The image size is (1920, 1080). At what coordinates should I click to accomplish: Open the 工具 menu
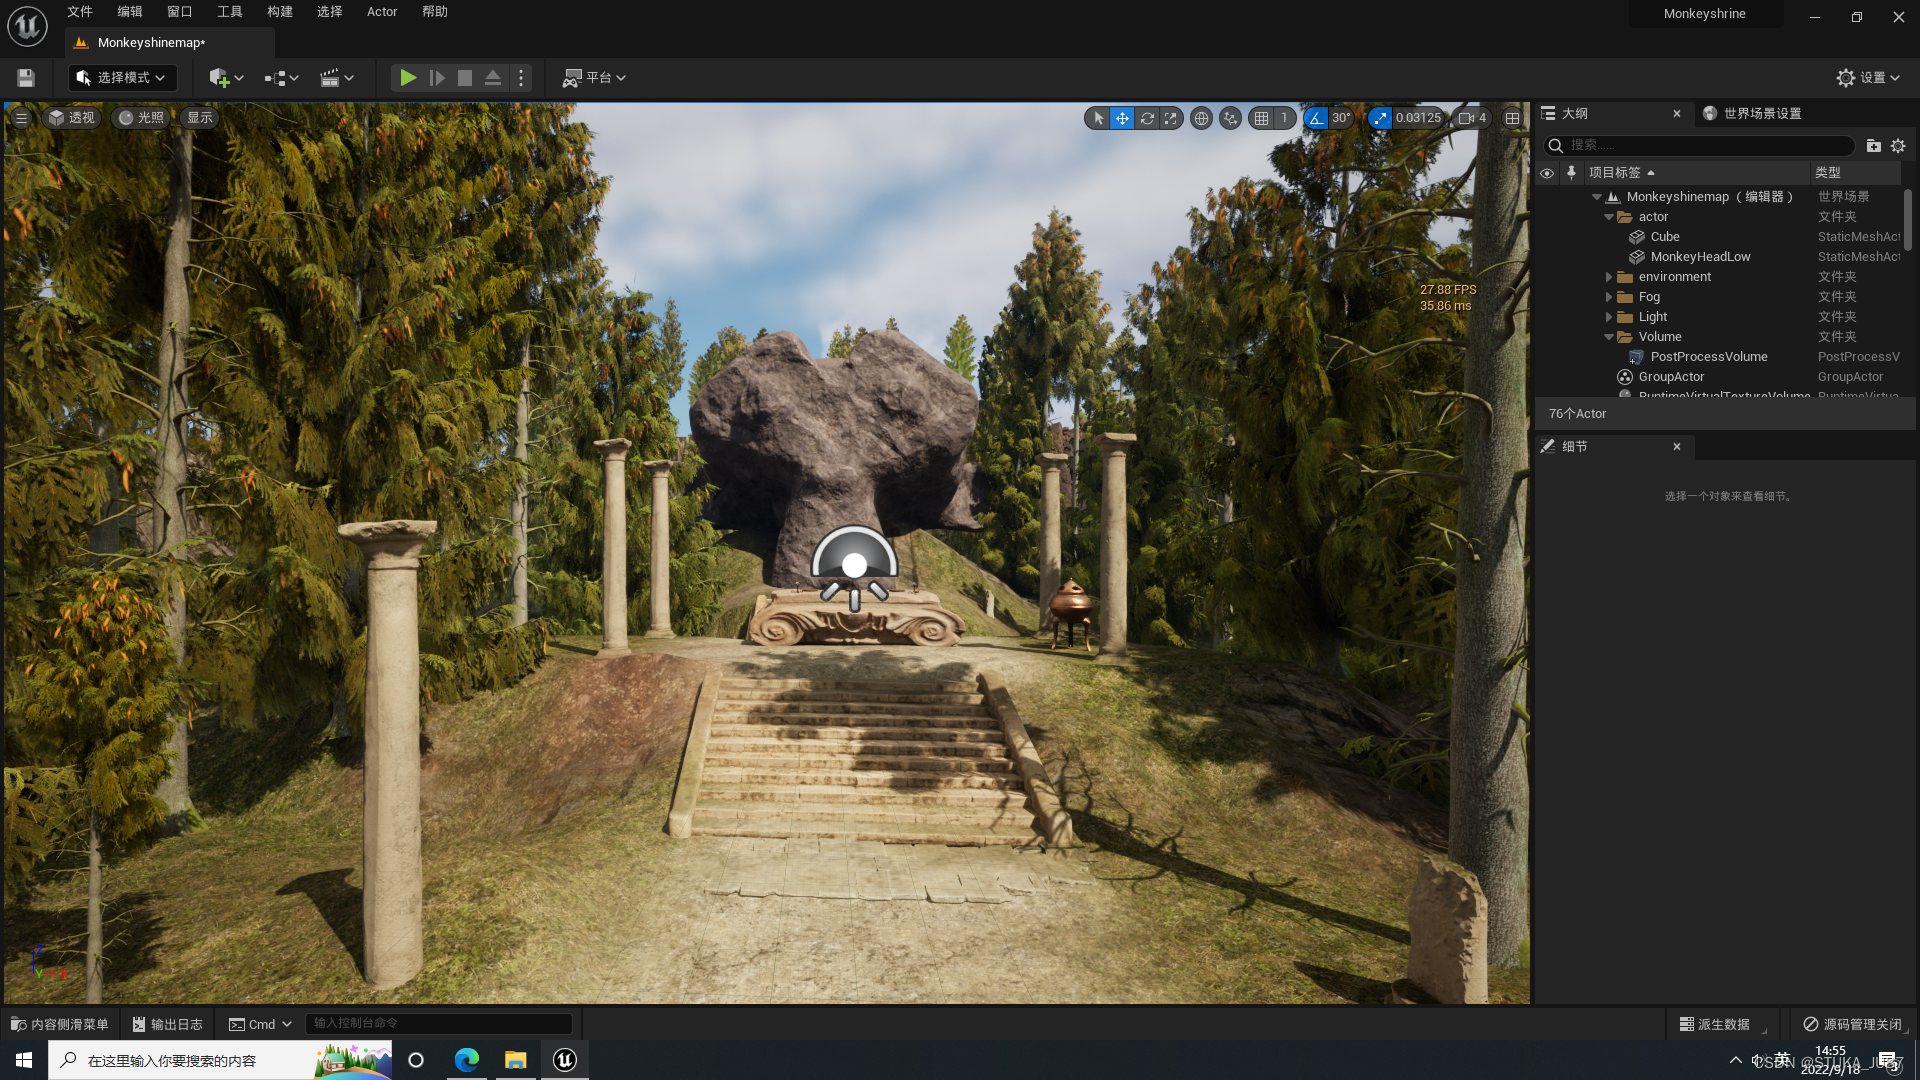[230, 12]
